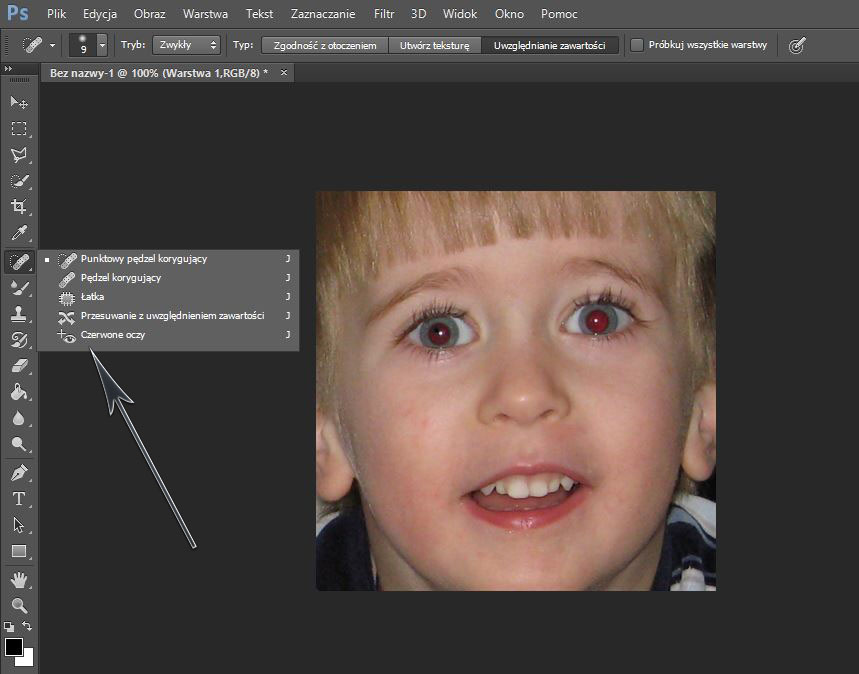Click the Spot Healing Brush toolbox icon
Screen dimensions: 859x674
pyautogui.click(x=19, y=262)
